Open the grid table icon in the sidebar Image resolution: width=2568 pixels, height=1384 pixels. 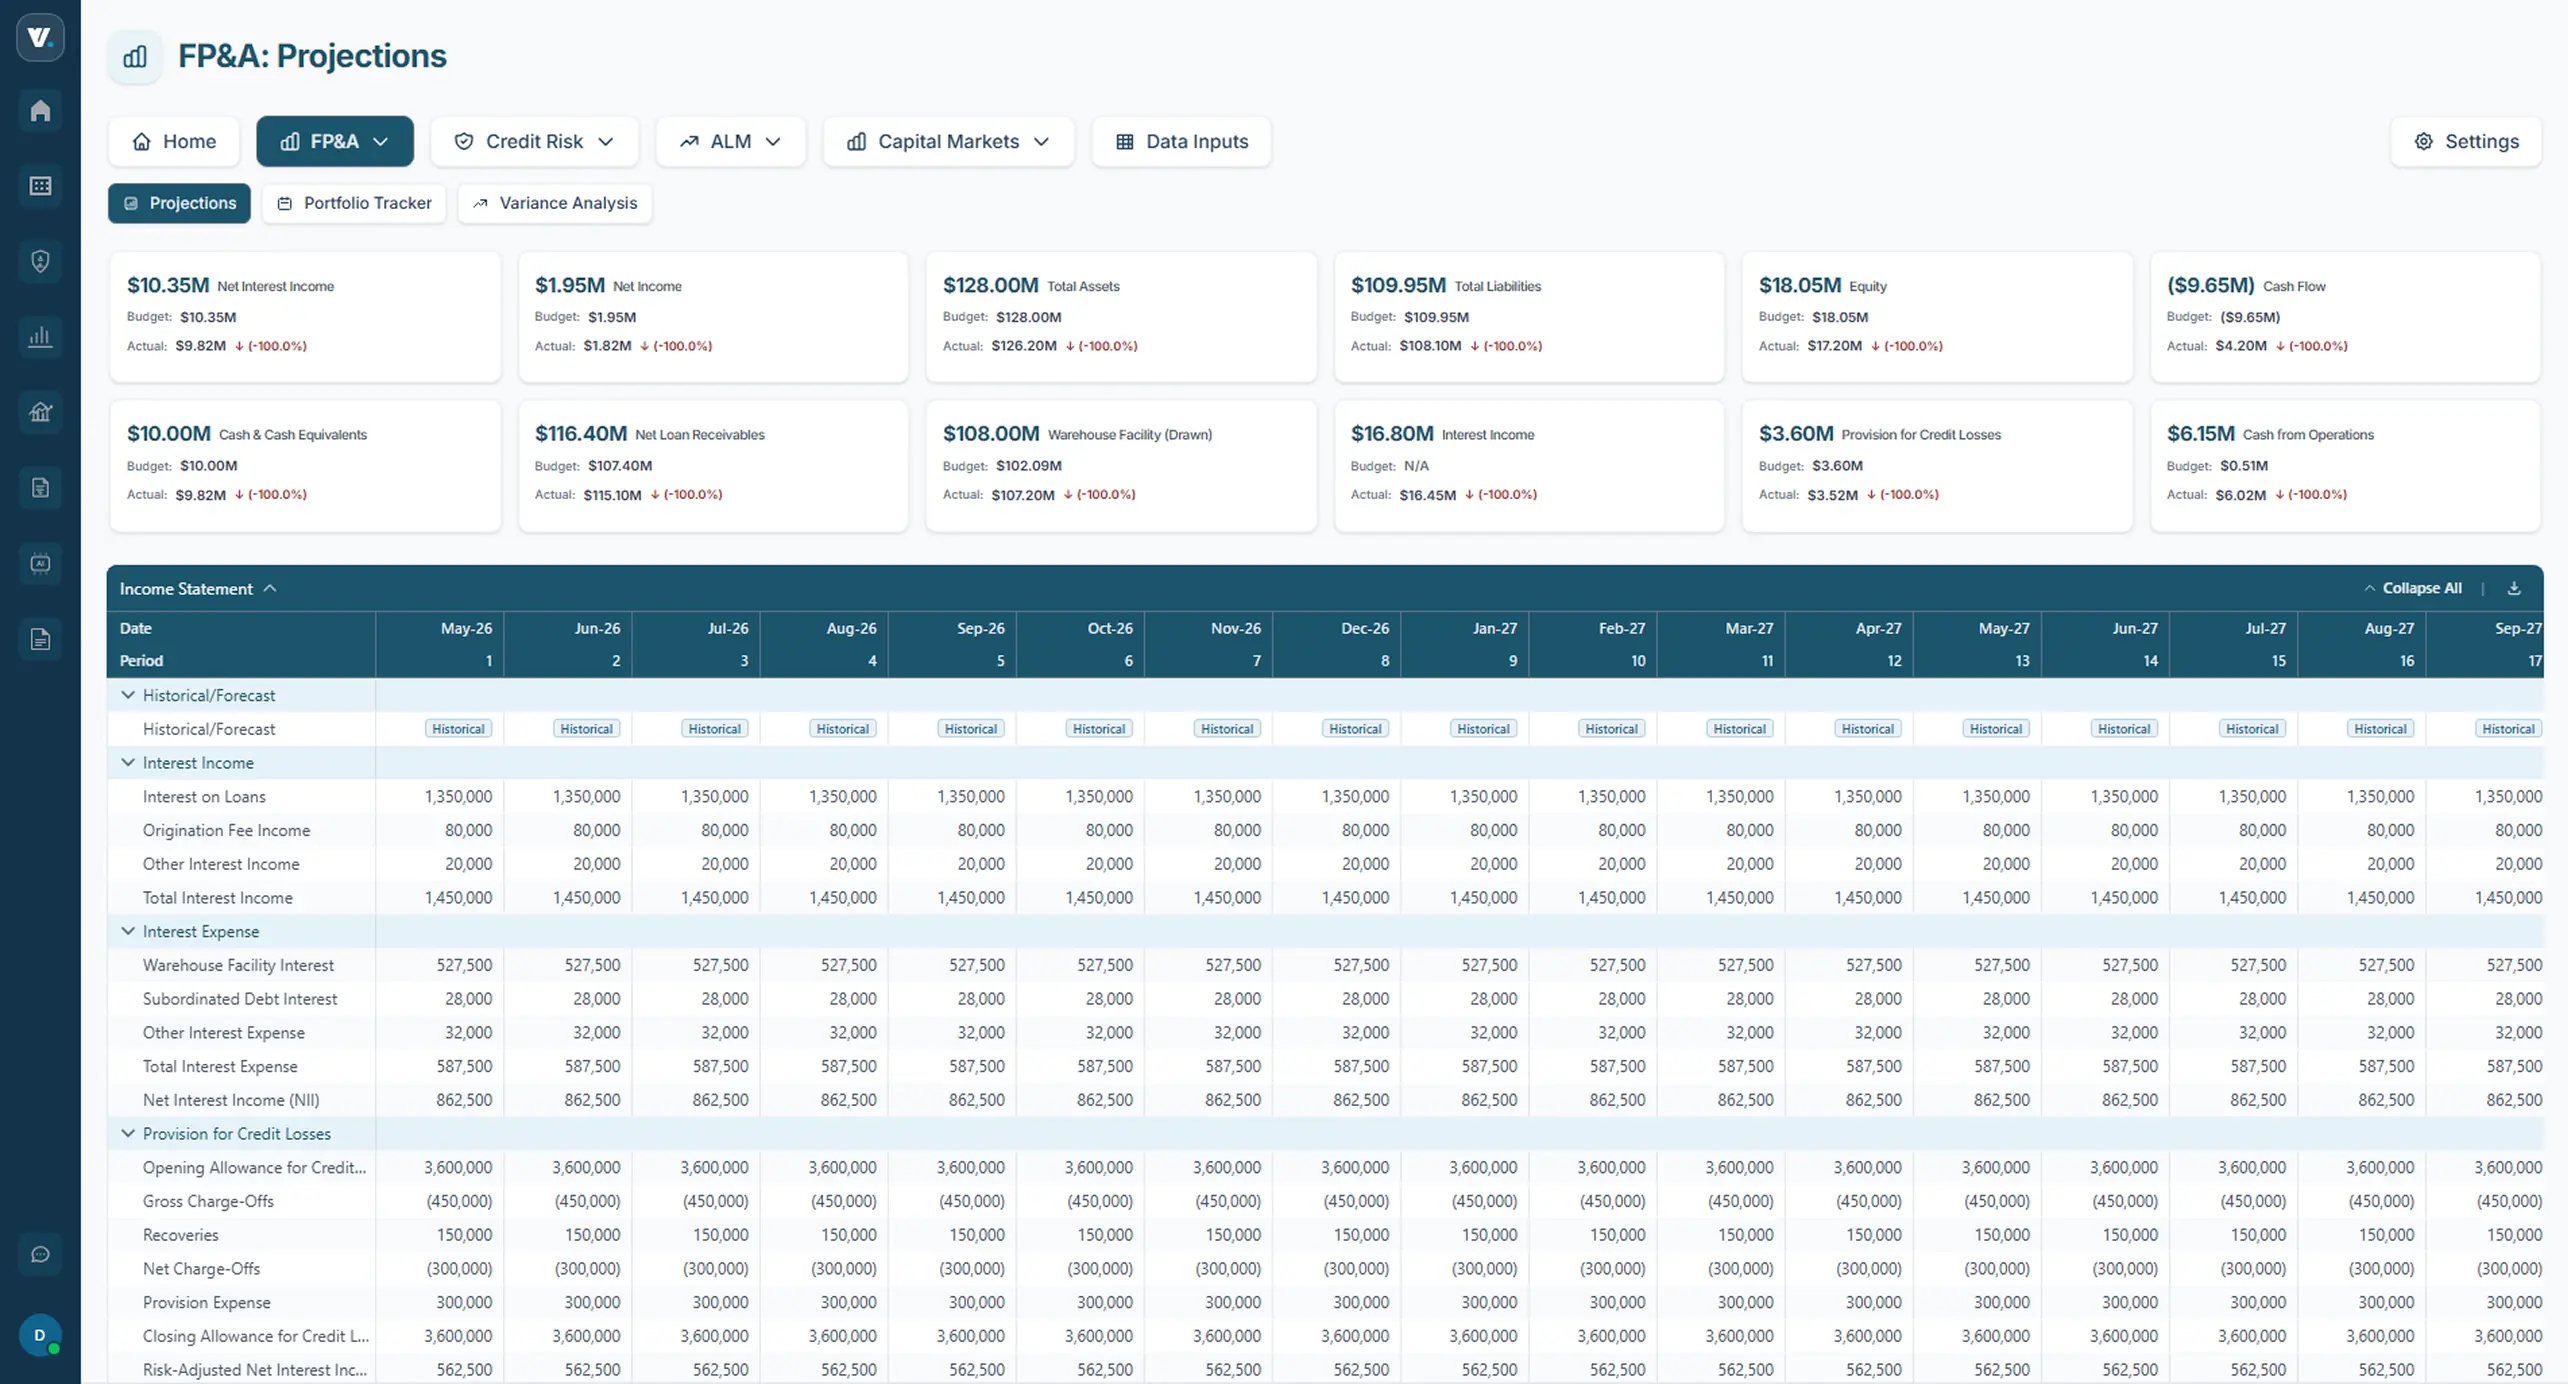pyautogui.click(x=40, y=186)
